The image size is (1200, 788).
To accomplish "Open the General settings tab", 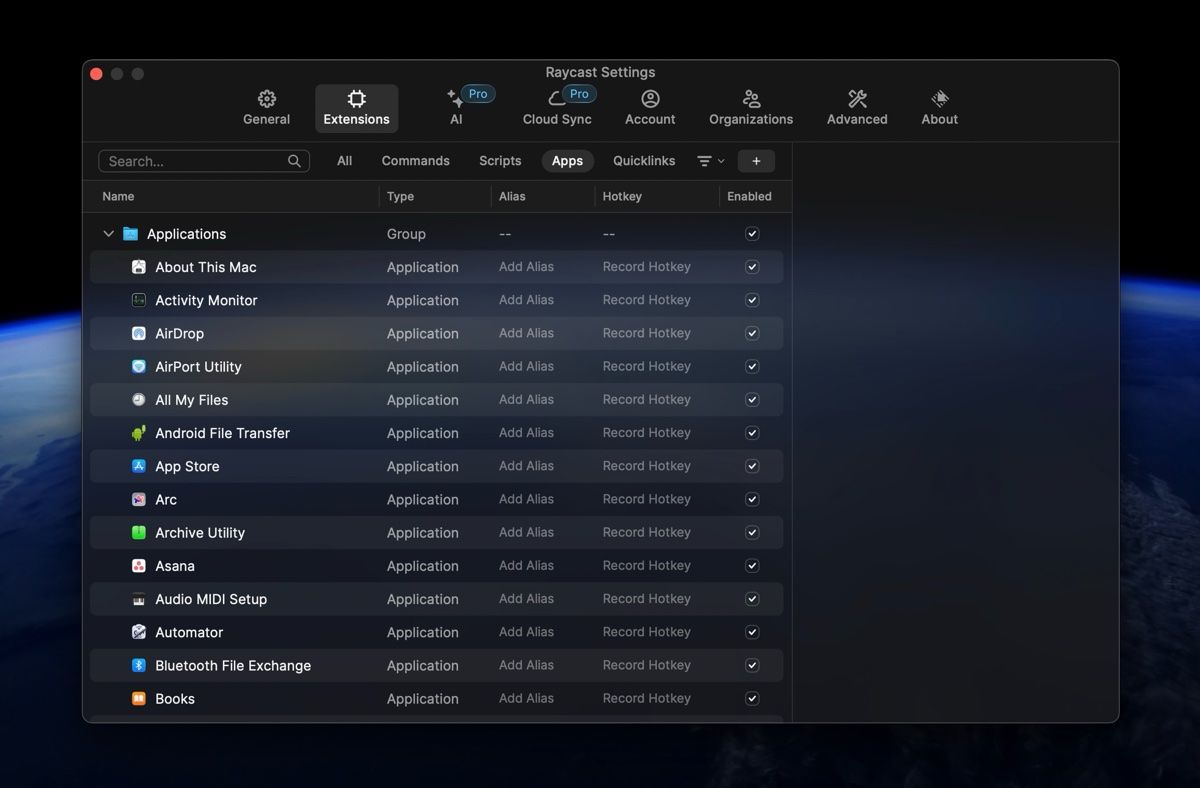I will click(x=266, y=108).
